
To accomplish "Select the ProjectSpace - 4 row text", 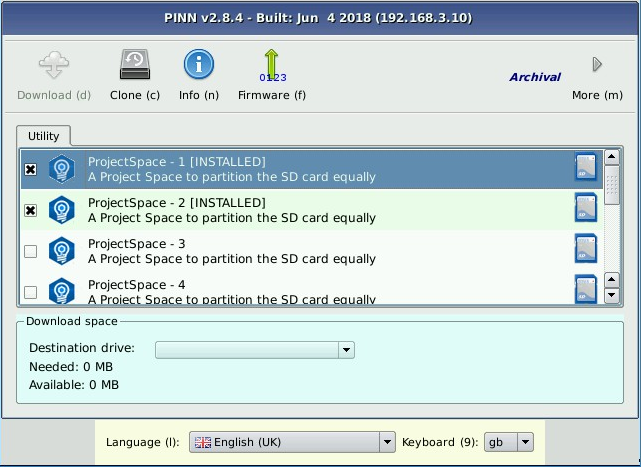I will tap(137, 284).
